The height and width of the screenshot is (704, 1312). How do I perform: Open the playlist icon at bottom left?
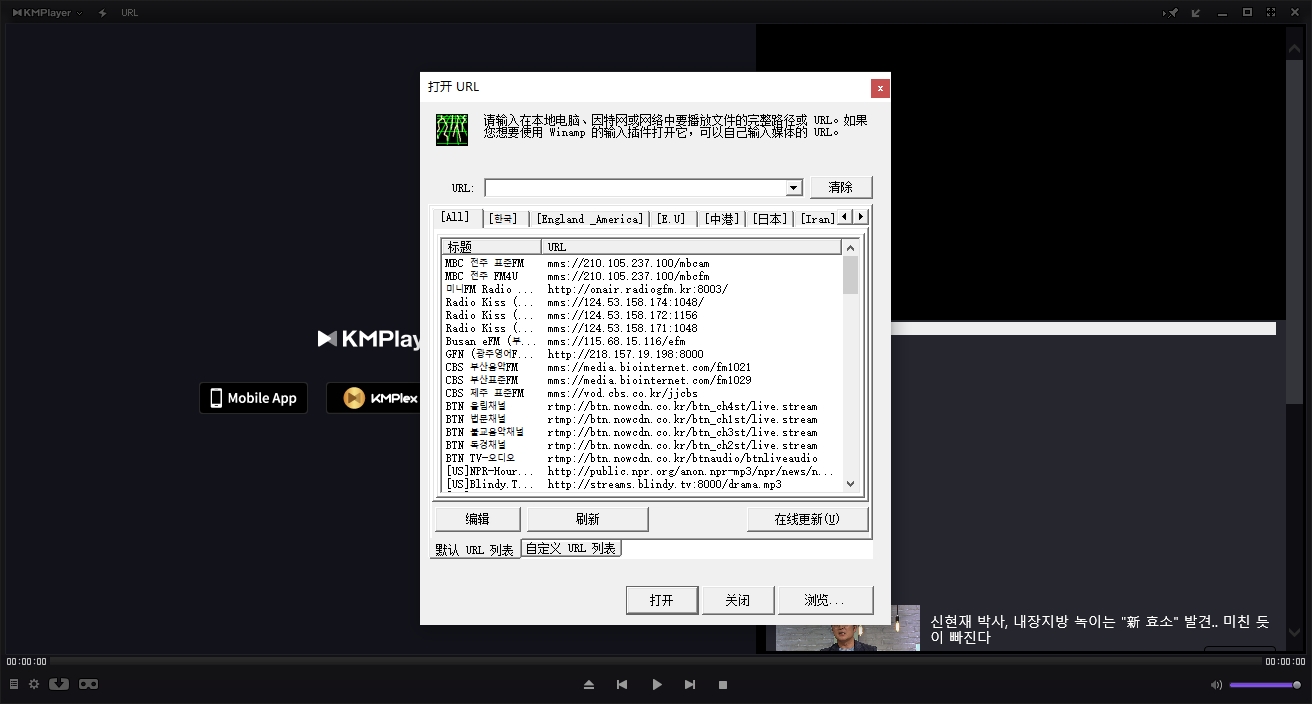pyautogui.click(x=14, y=684)
